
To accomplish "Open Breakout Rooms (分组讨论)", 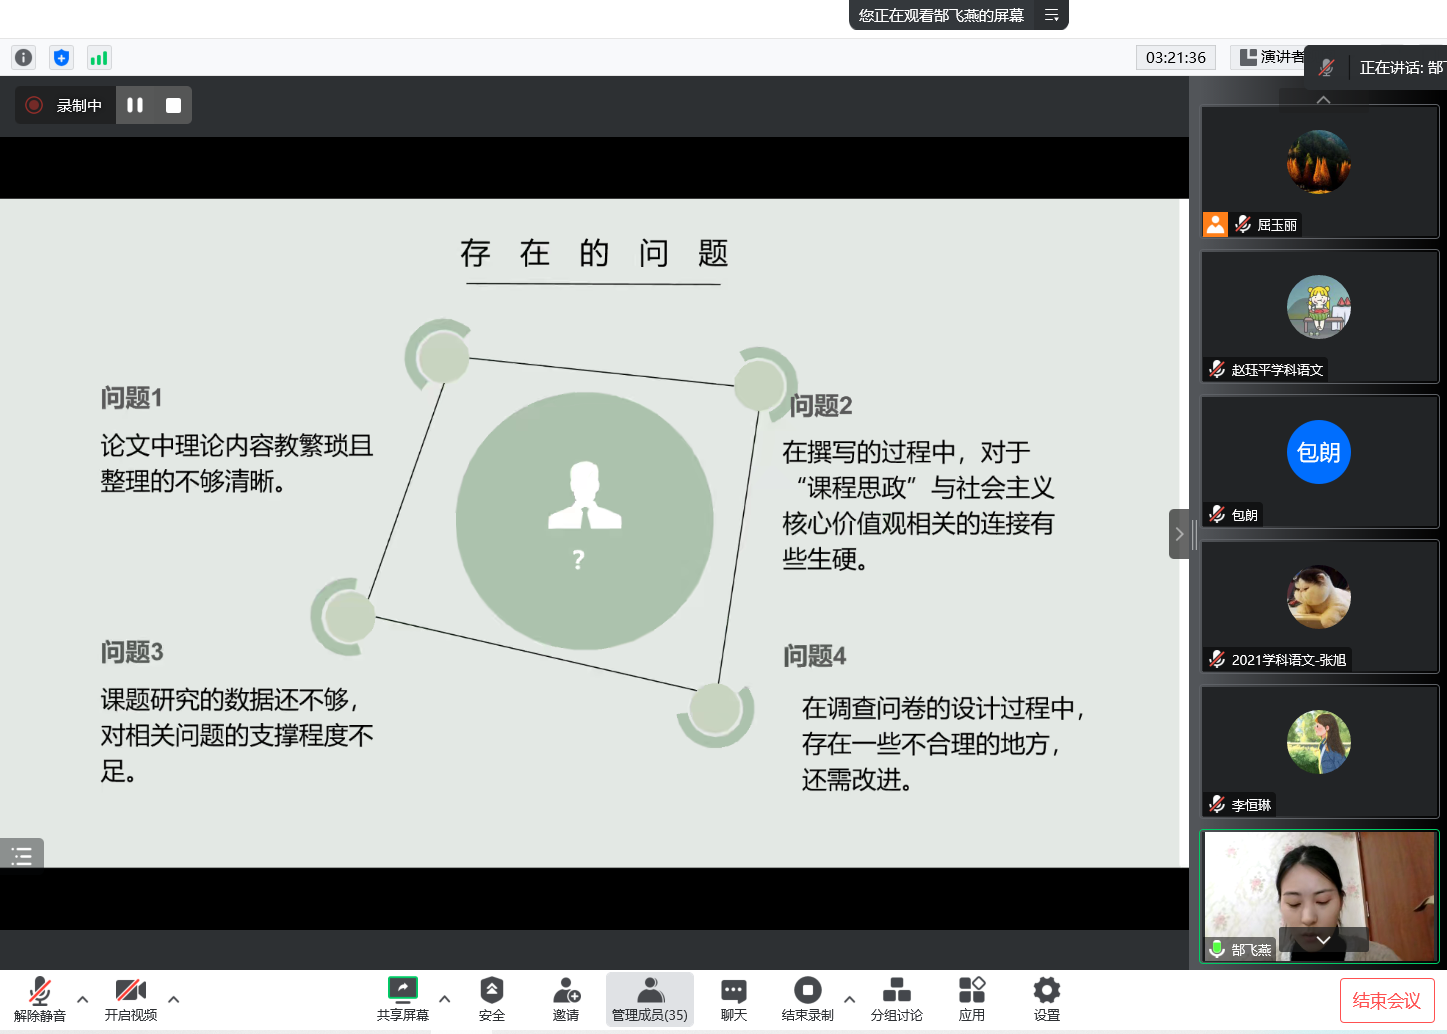I will click(896, 999).
